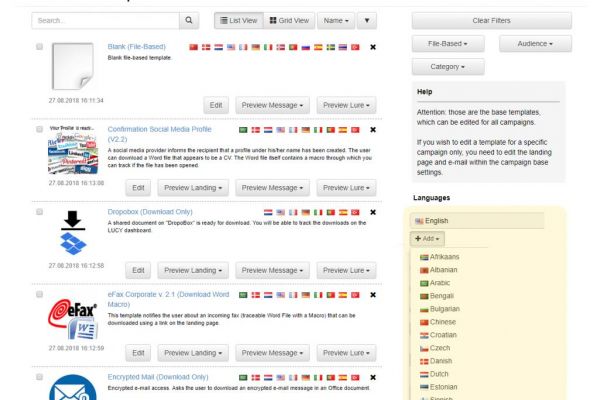Open Preview Message dropdown for Blank template

[x=272, y=105]
